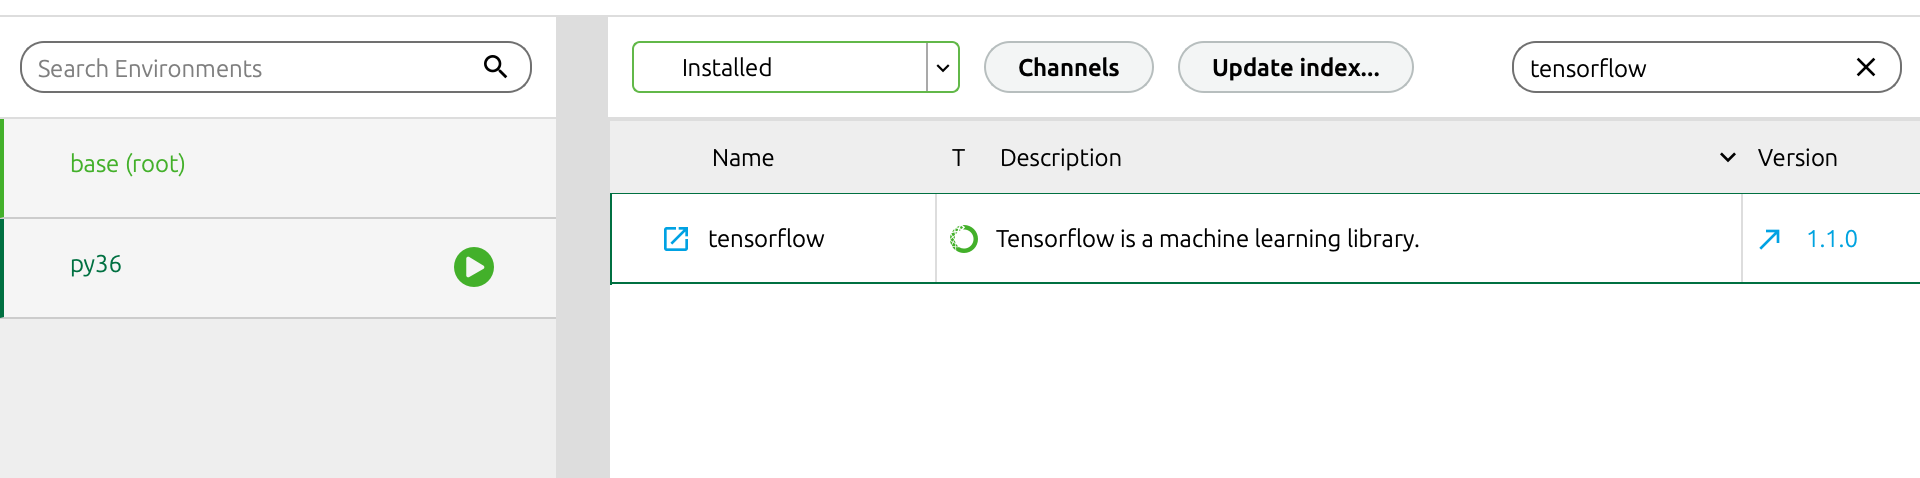The height and width of the screenshot is (478, 1920).
Task: Expand the Installed filter dropdown arrow
Action: tap(942, 68)
